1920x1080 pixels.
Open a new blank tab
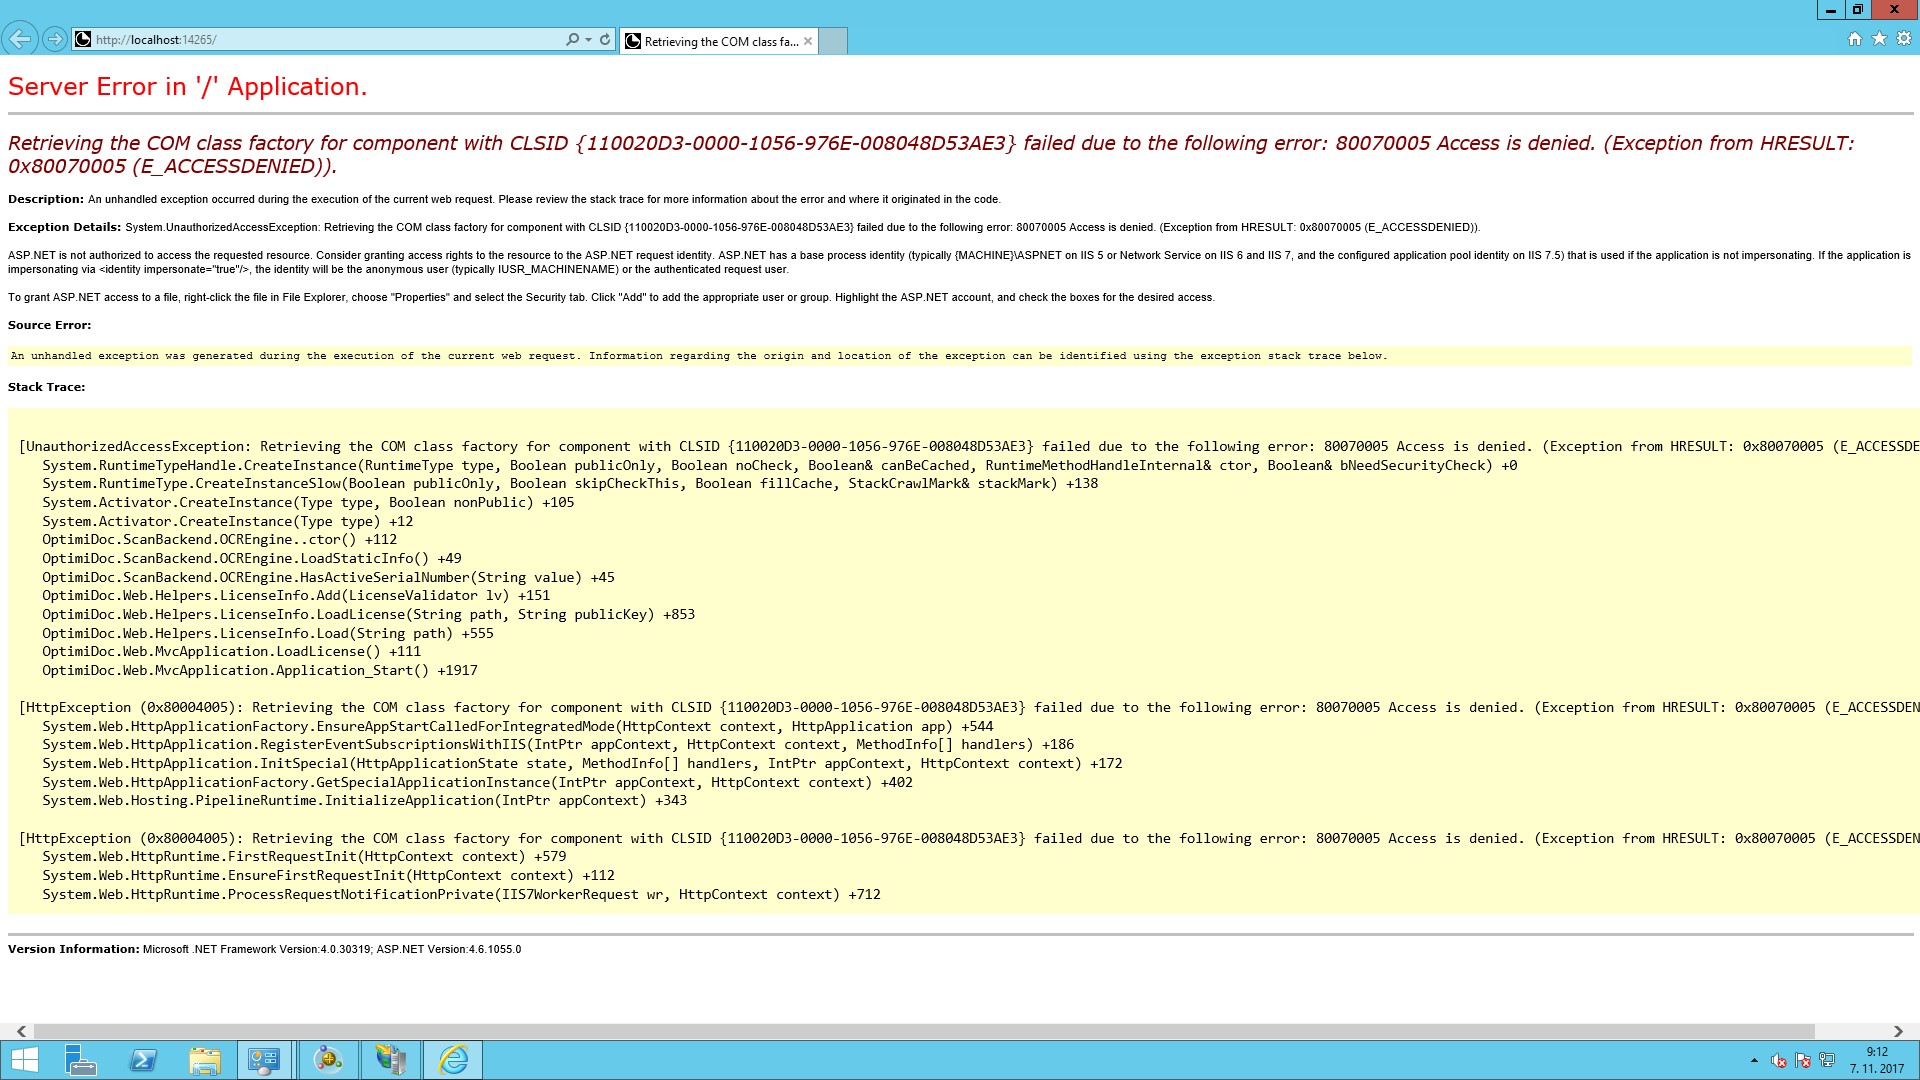[x=833, y=41]
